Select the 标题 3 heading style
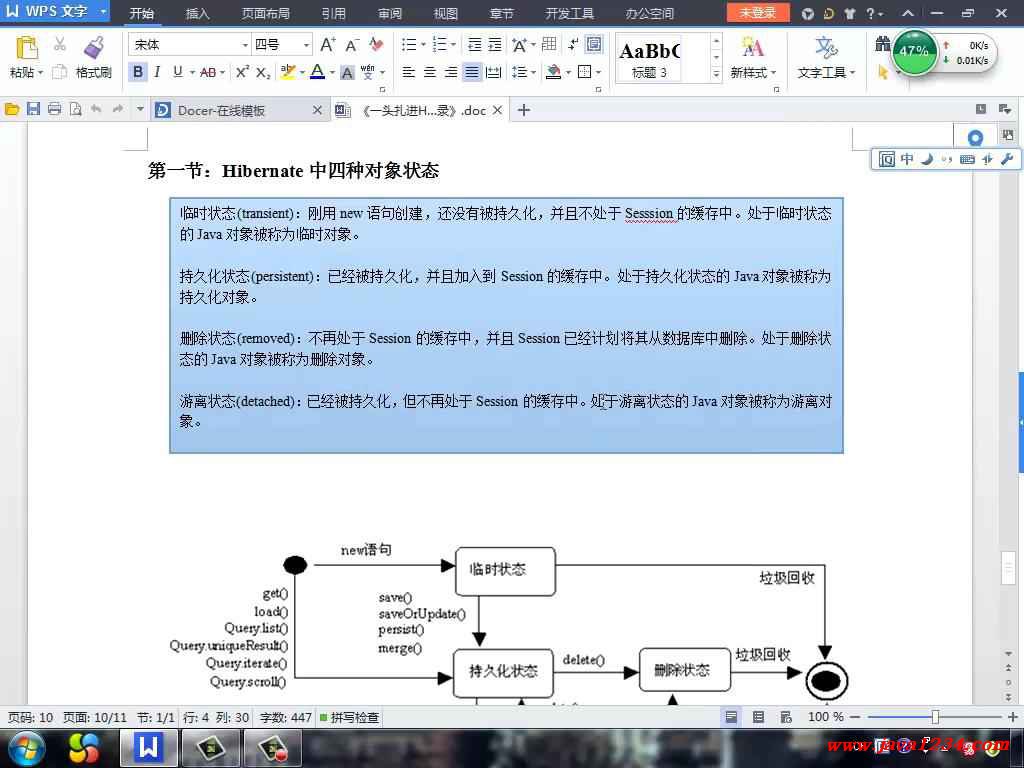Image resolution: width=1024 pixels, height=768 pixels. click(650, 58)
